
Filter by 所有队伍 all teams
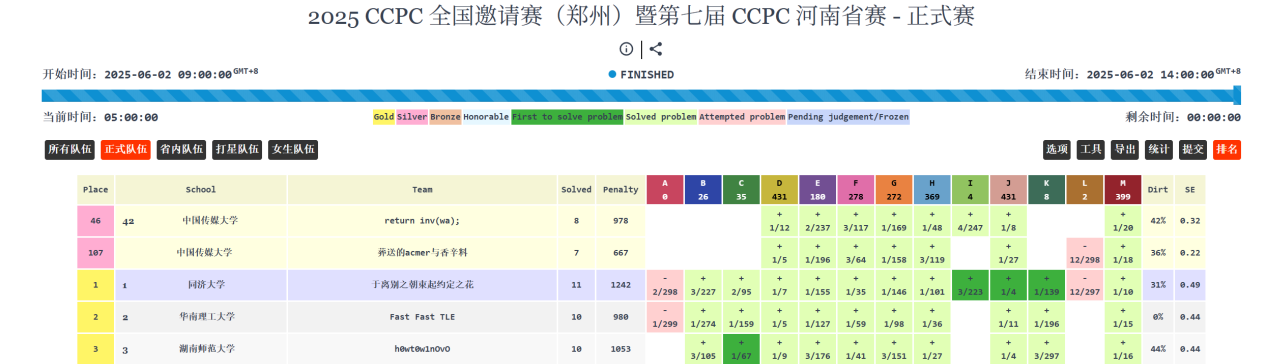click(70, 150)
